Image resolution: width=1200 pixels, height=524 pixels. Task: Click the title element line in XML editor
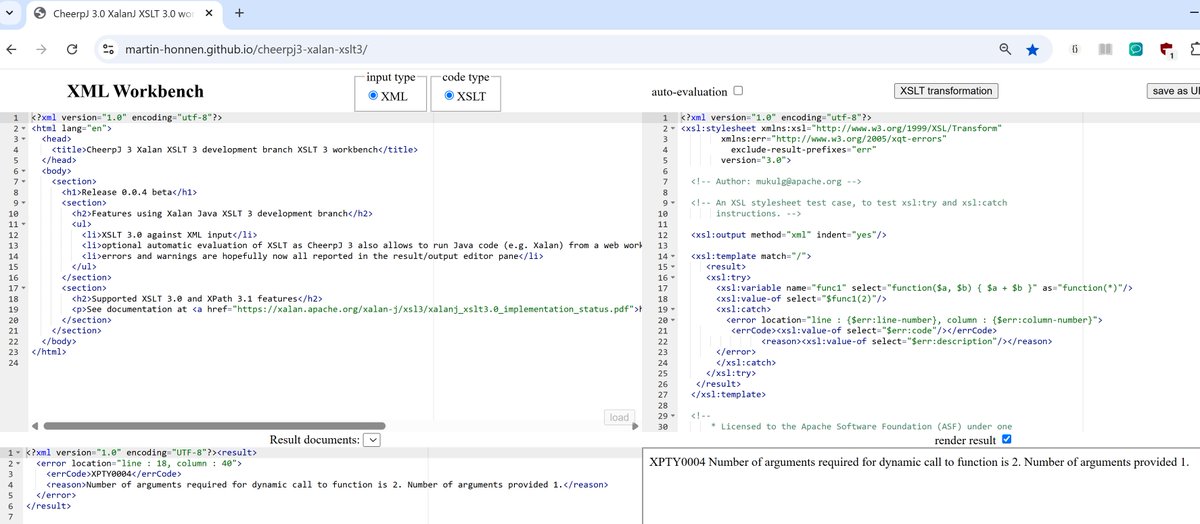(234, 149)
